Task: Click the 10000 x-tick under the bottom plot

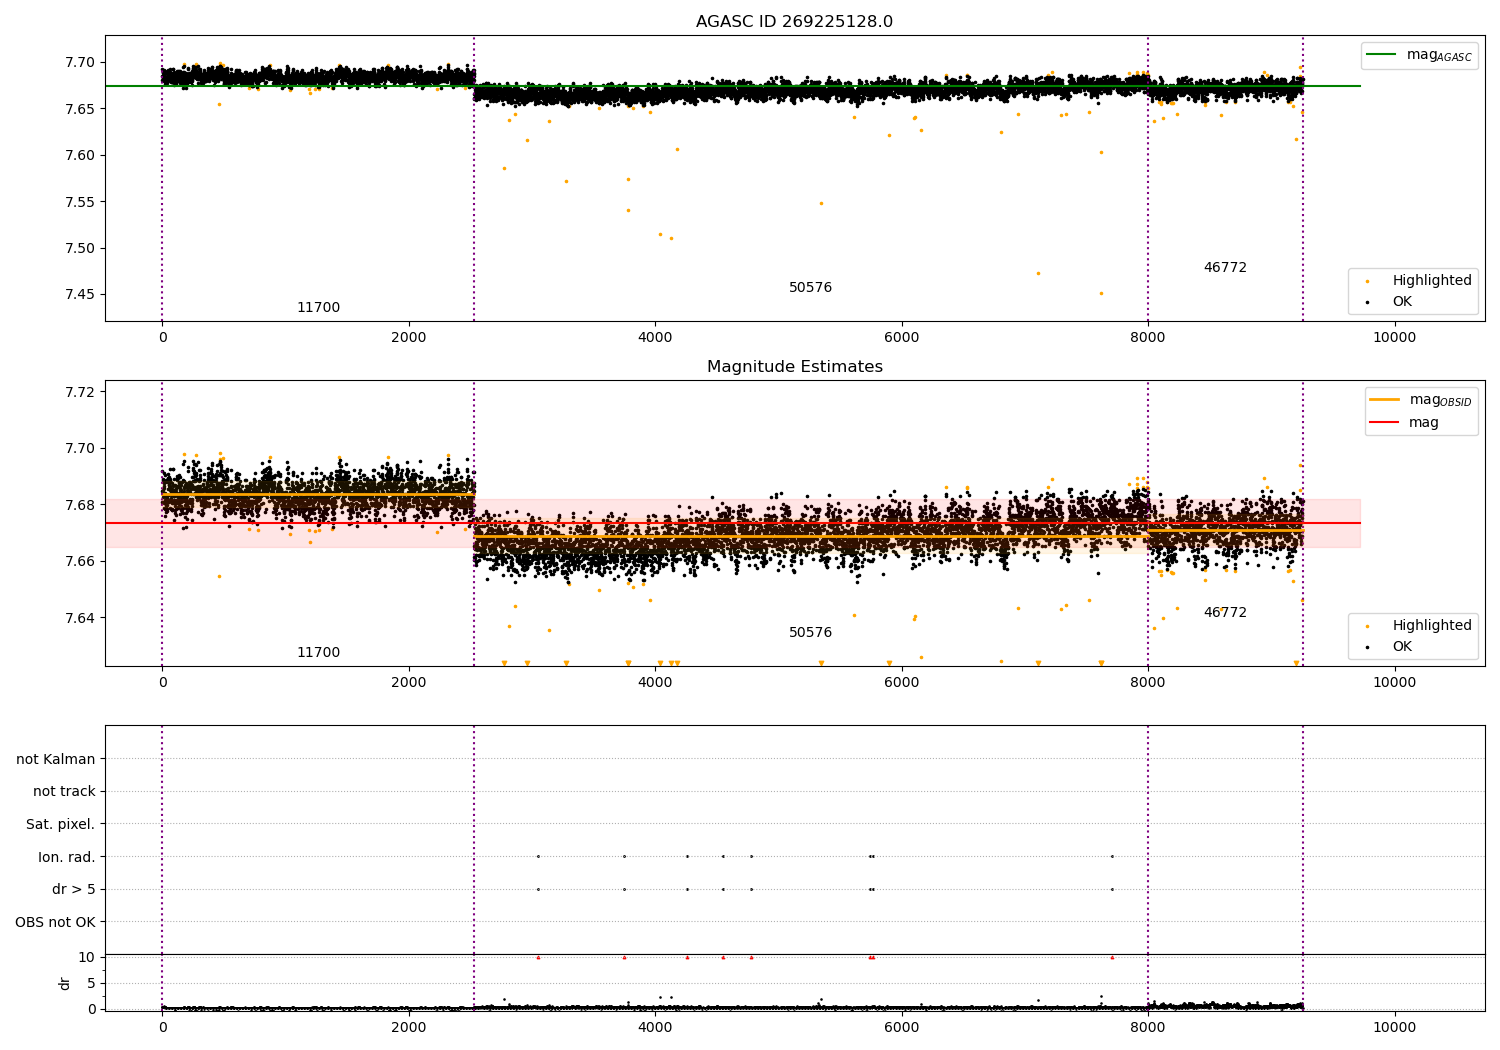Action: click(x=1394, y=1028)
